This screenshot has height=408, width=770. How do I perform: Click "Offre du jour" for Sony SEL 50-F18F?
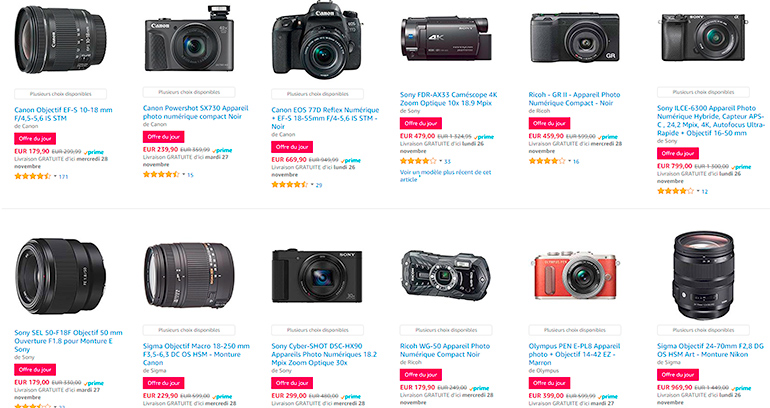pyautogui.click(x=35, y=369)
